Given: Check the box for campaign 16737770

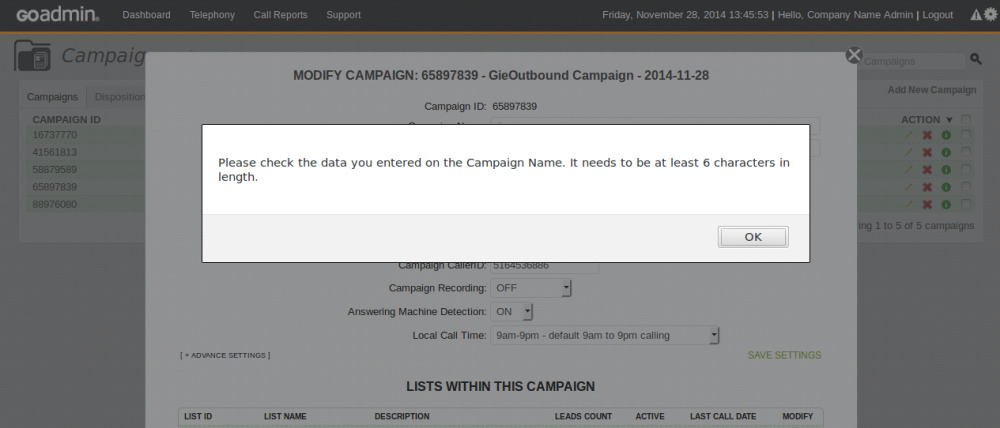Looking at the screenshot, I should [966, 135].
